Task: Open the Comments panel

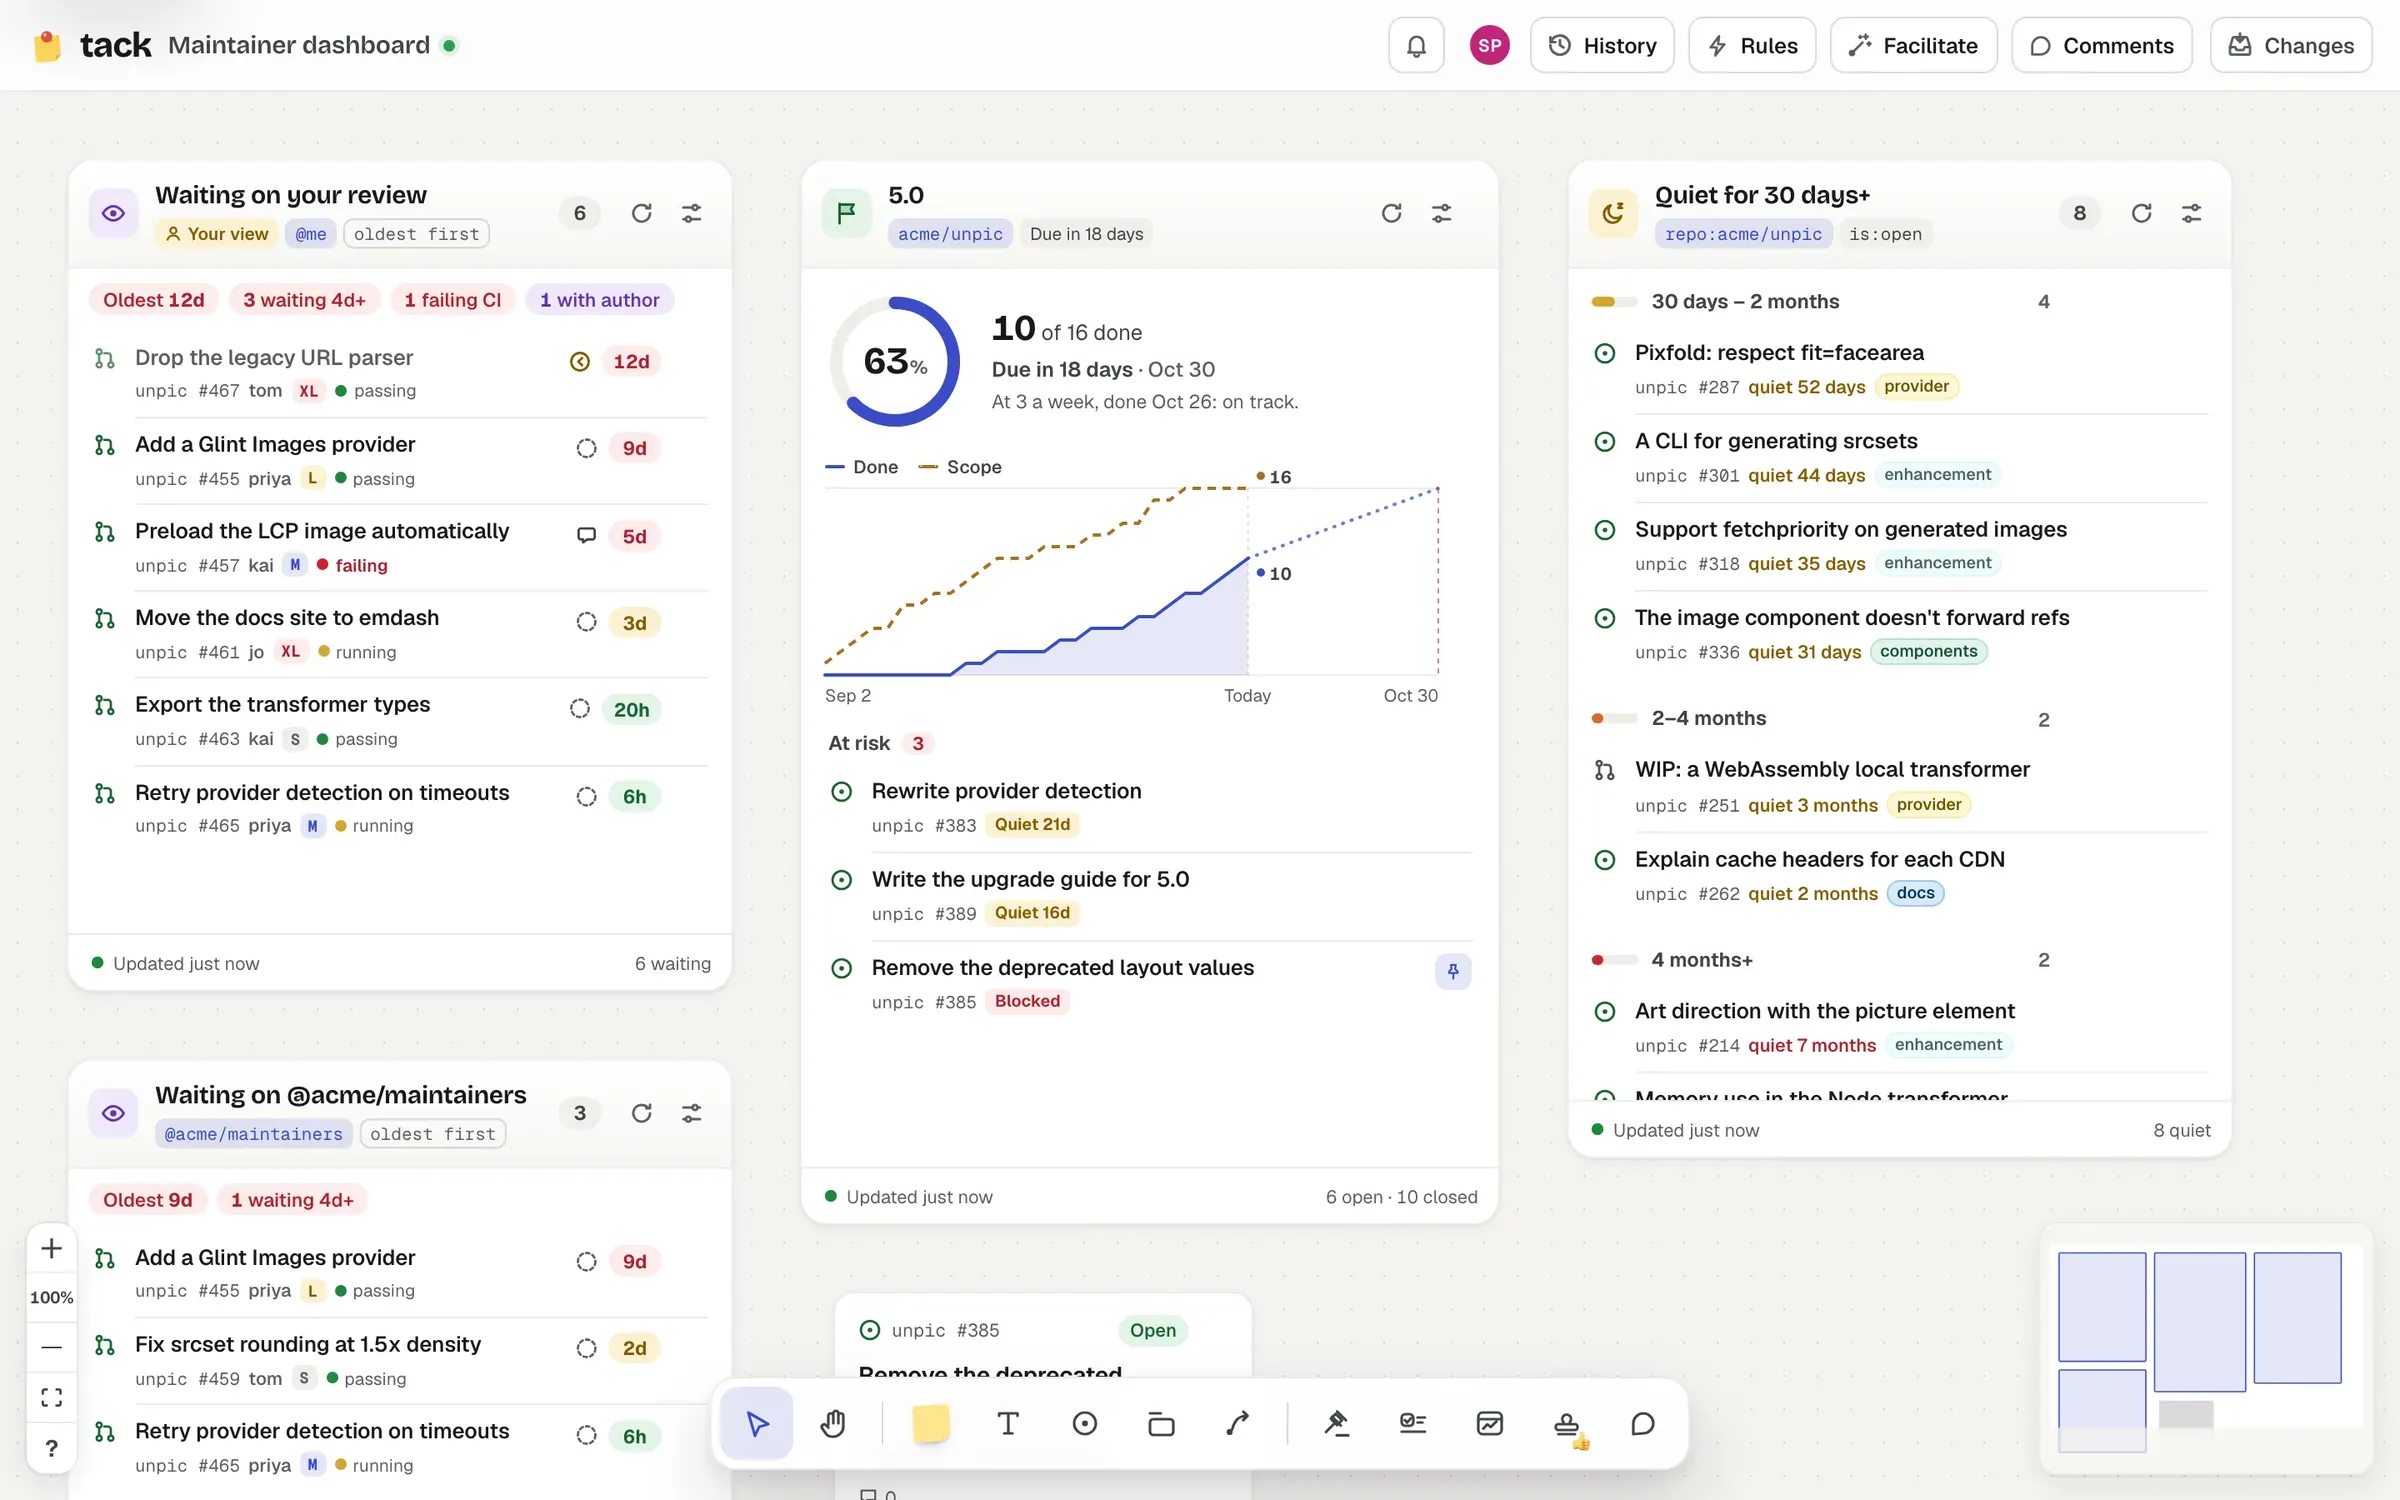Action: 2102,45
